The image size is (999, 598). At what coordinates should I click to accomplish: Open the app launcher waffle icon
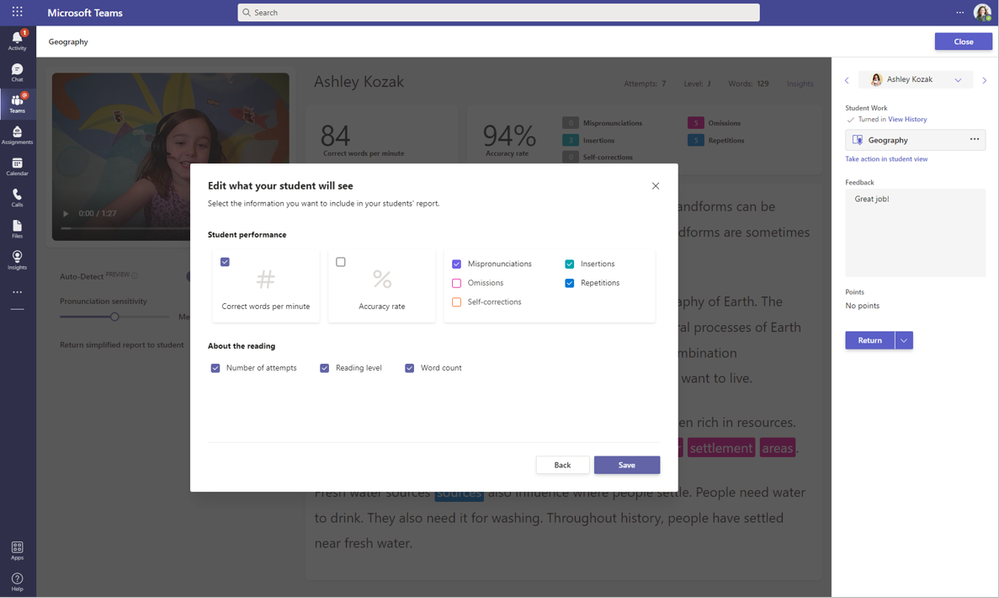coord(17,11)
